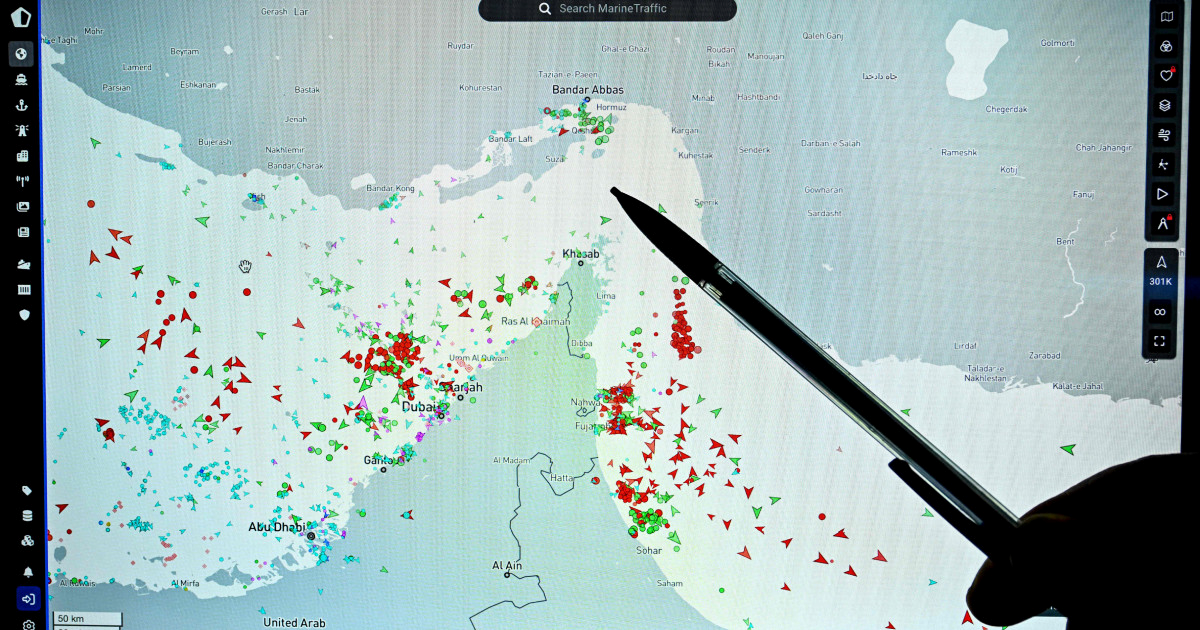Click the antenna stations icon

(21, 181)
